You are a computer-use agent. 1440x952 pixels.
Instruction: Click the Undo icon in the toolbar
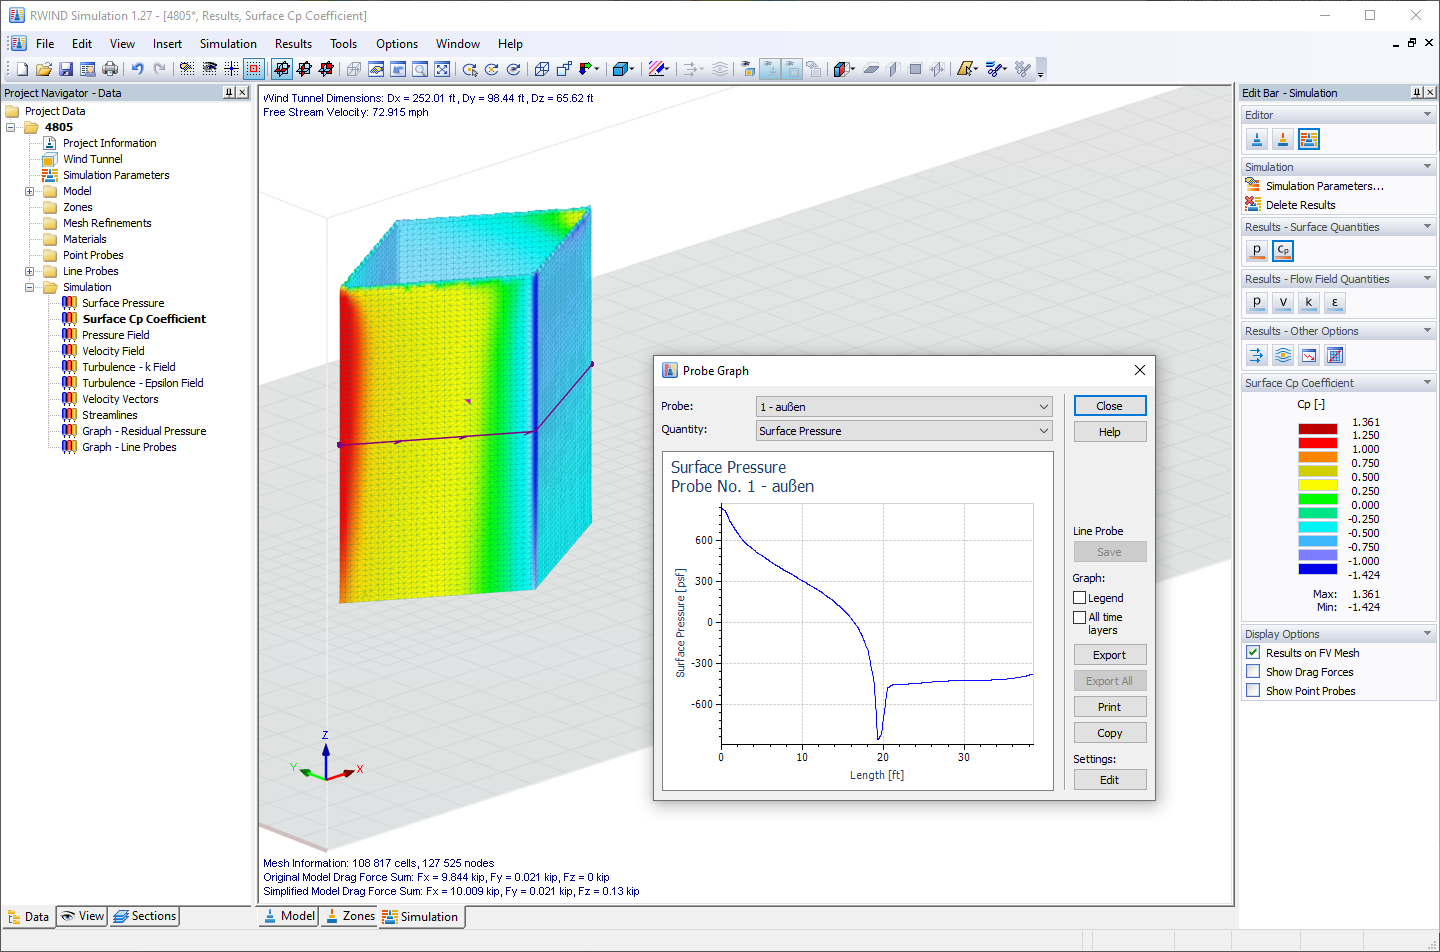[135, 68]
